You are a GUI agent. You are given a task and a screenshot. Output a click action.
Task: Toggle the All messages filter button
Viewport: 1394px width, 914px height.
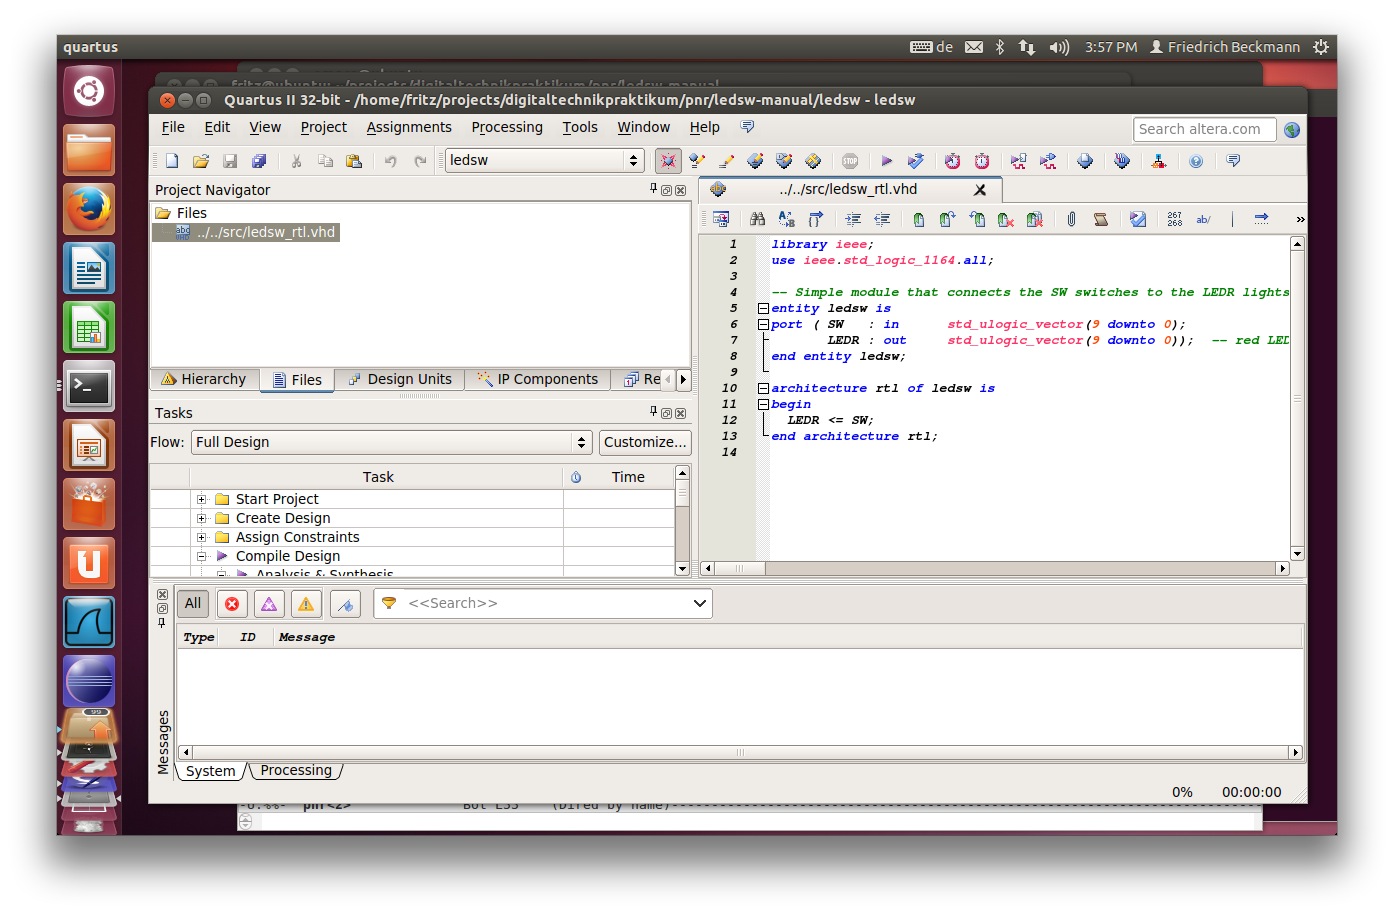[193, 603]
